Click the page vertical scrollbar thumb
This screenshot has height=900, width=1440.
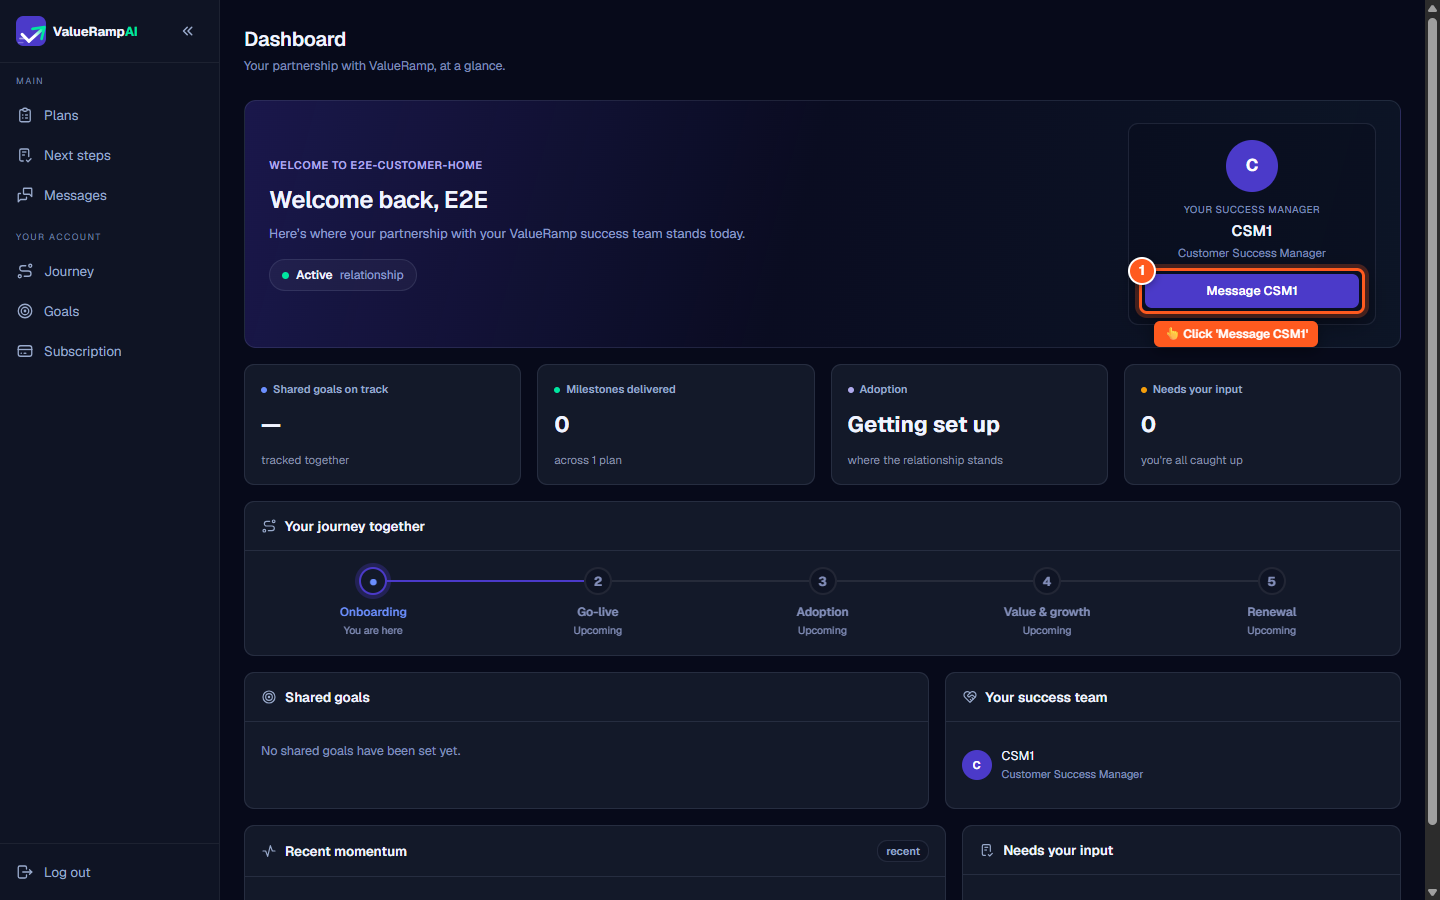click(1432, 420)
